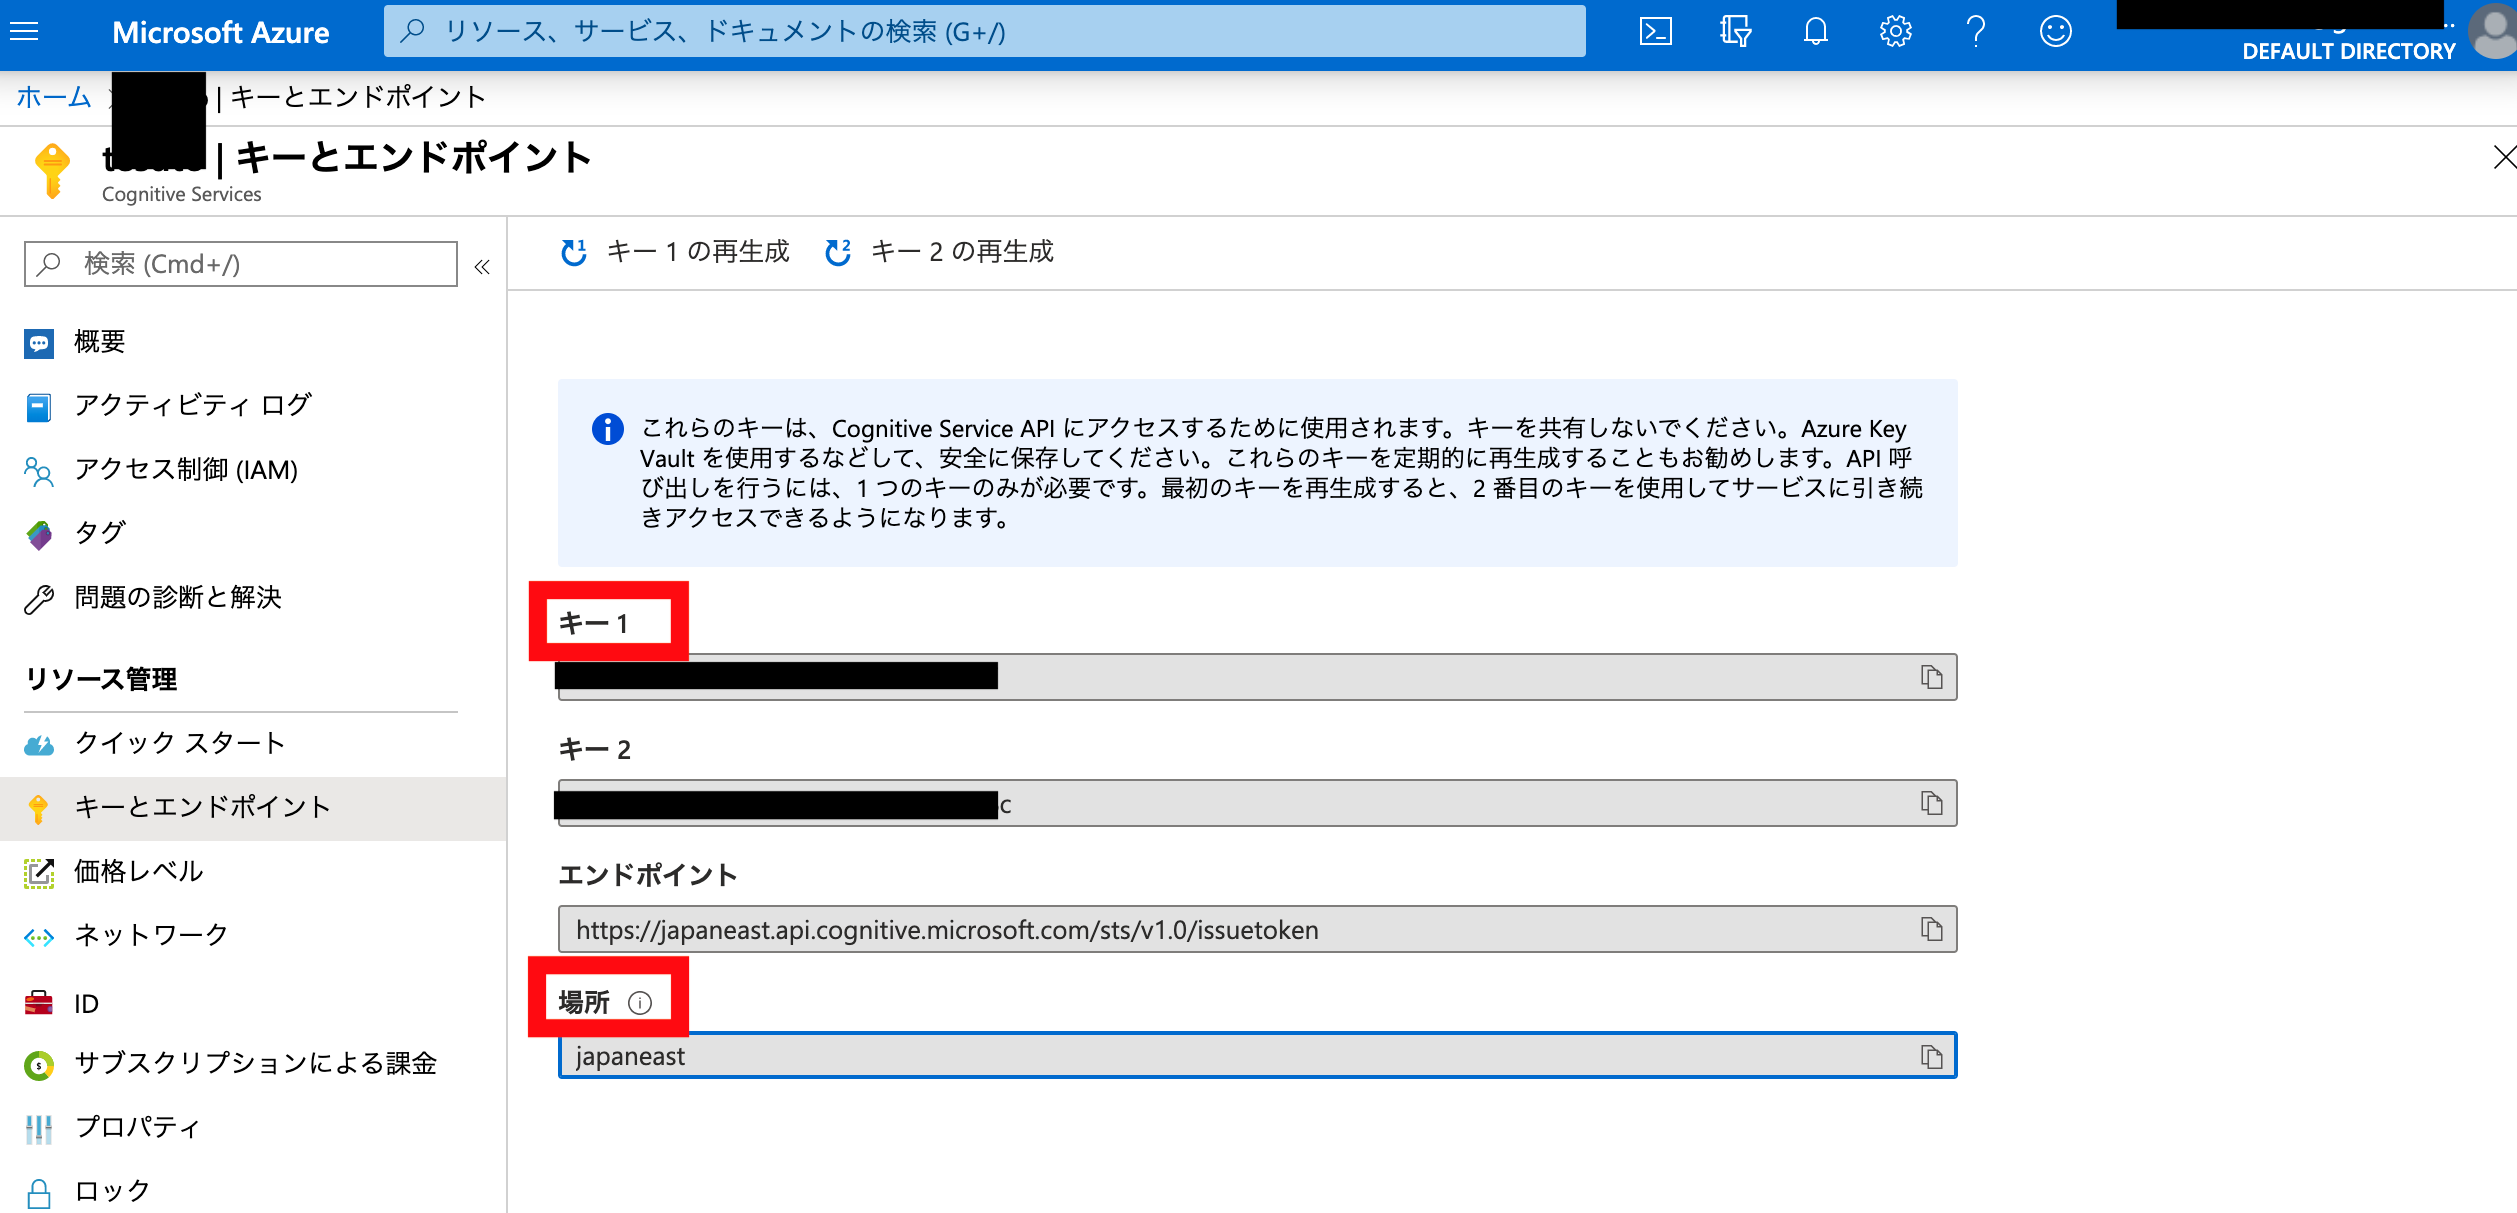Copy the 場所 japaneast value

pos(1931,1056)
